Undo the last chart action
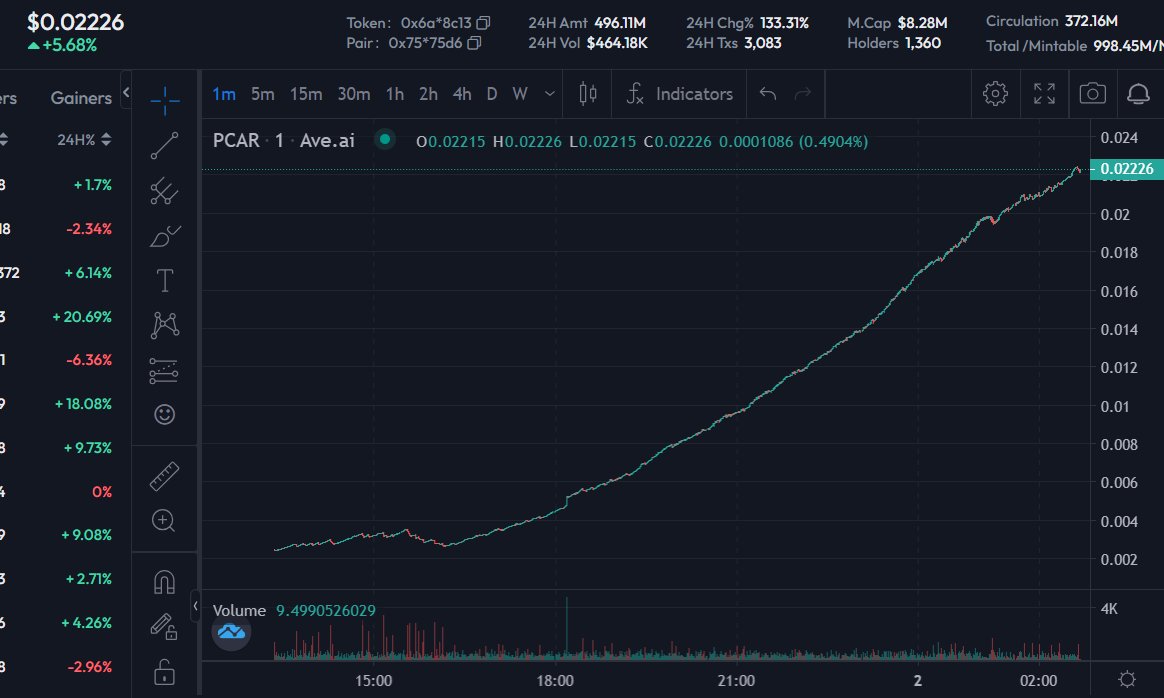1164x698 pixels. pyautogui.click(x=768, y=94)
